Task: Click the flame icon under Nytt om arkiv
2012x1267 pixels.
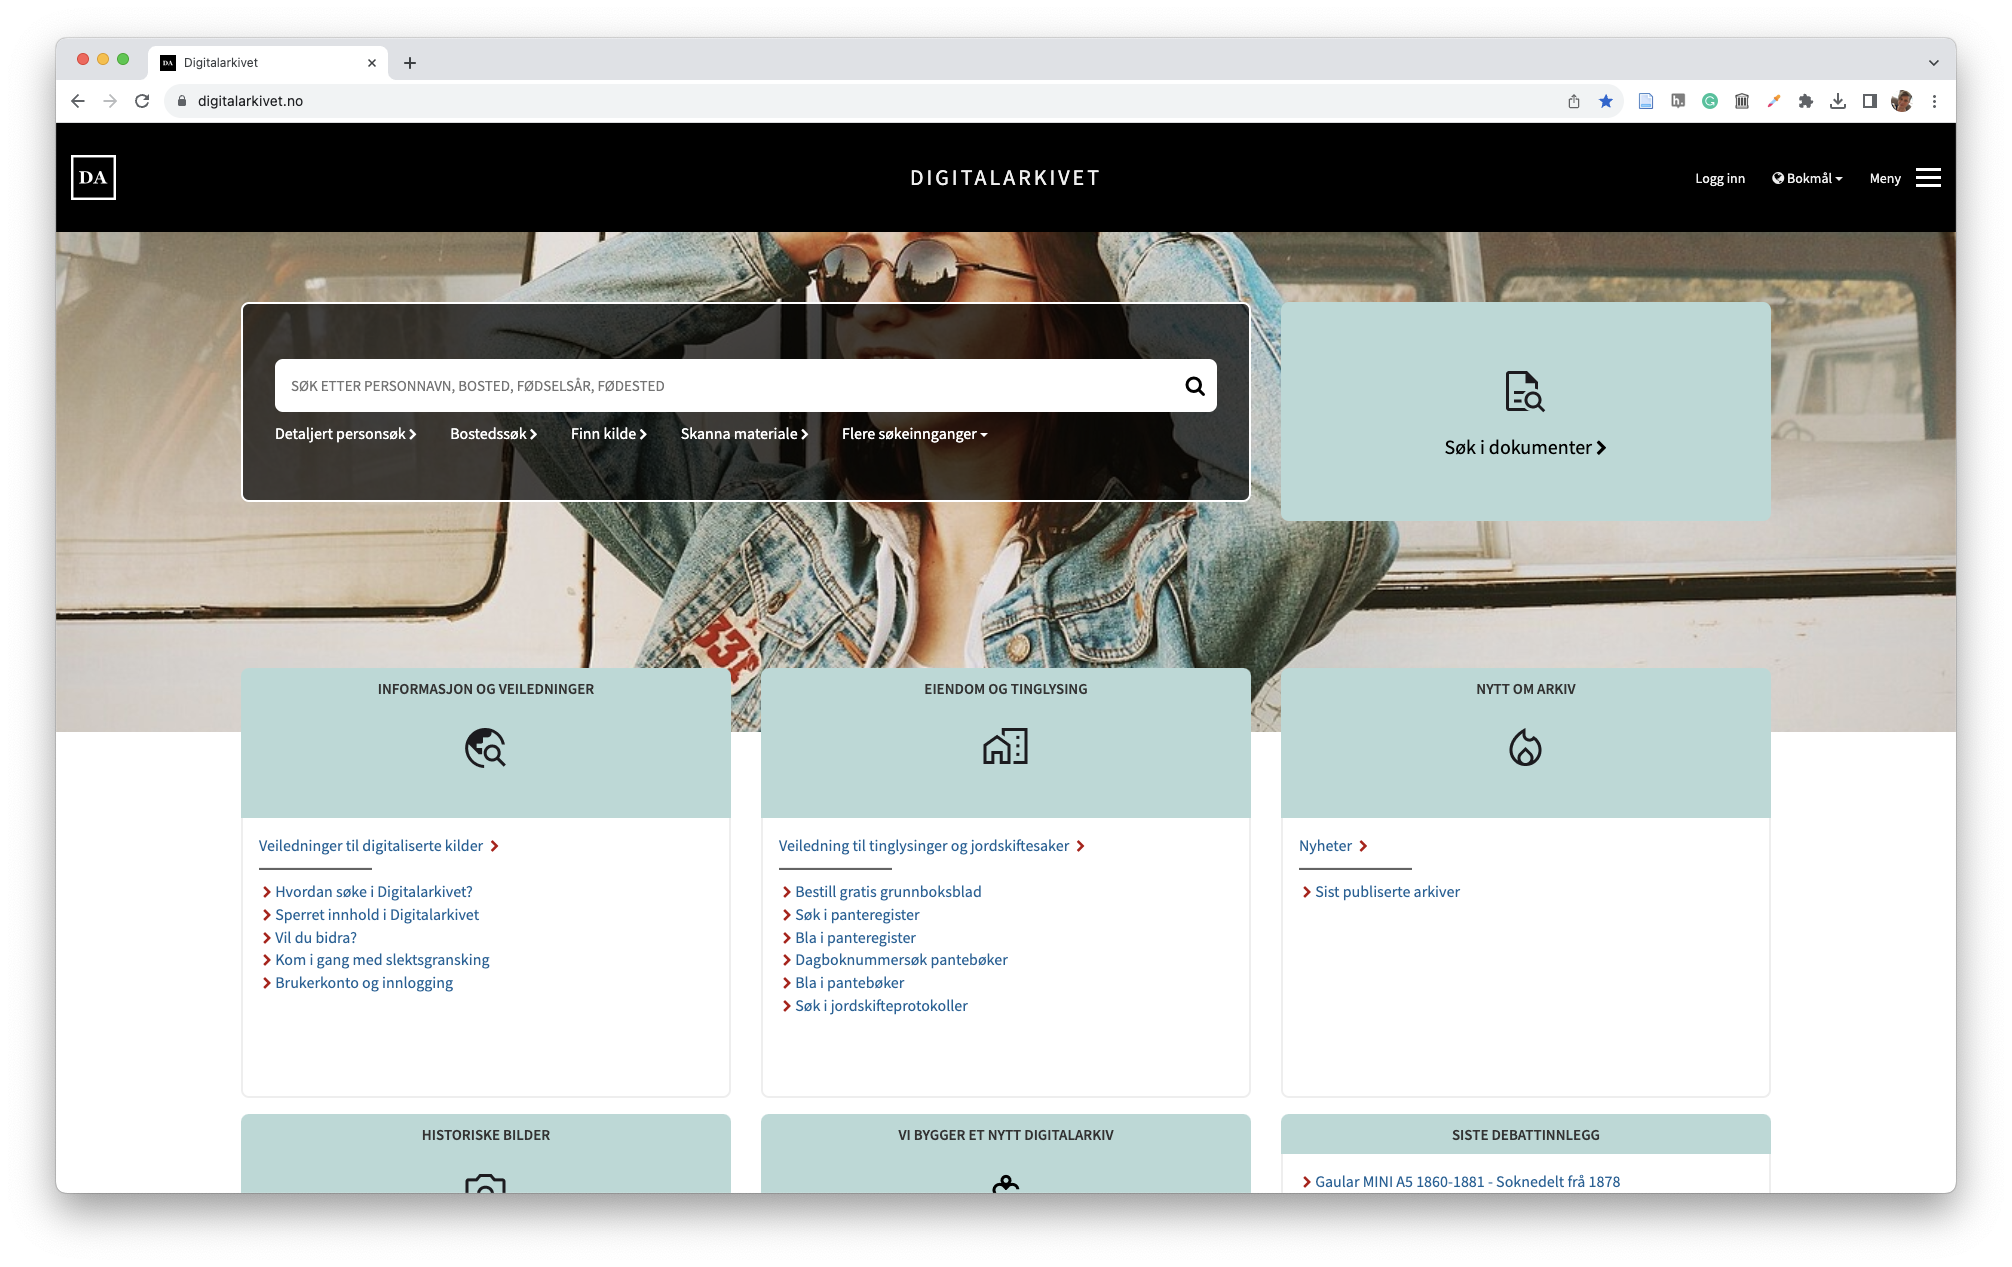Action: point(1525,748)
